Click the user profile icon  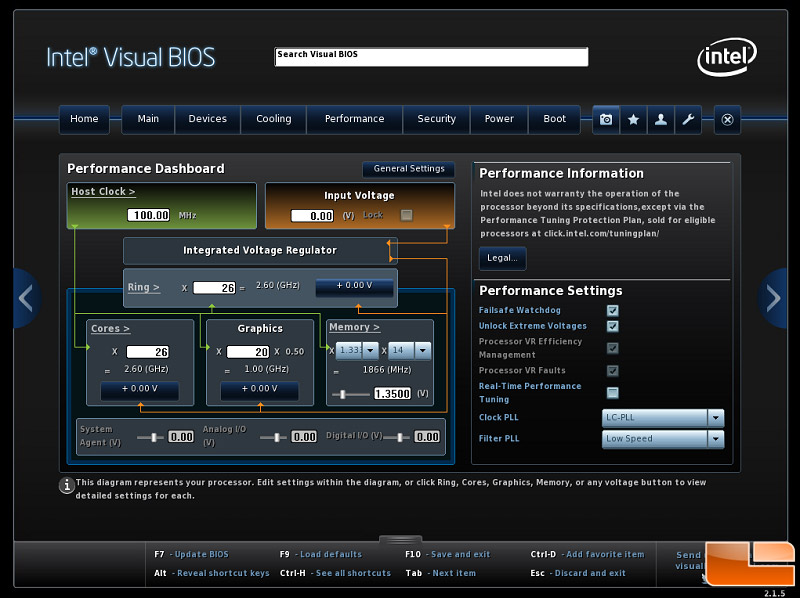[x=661, y=119]
